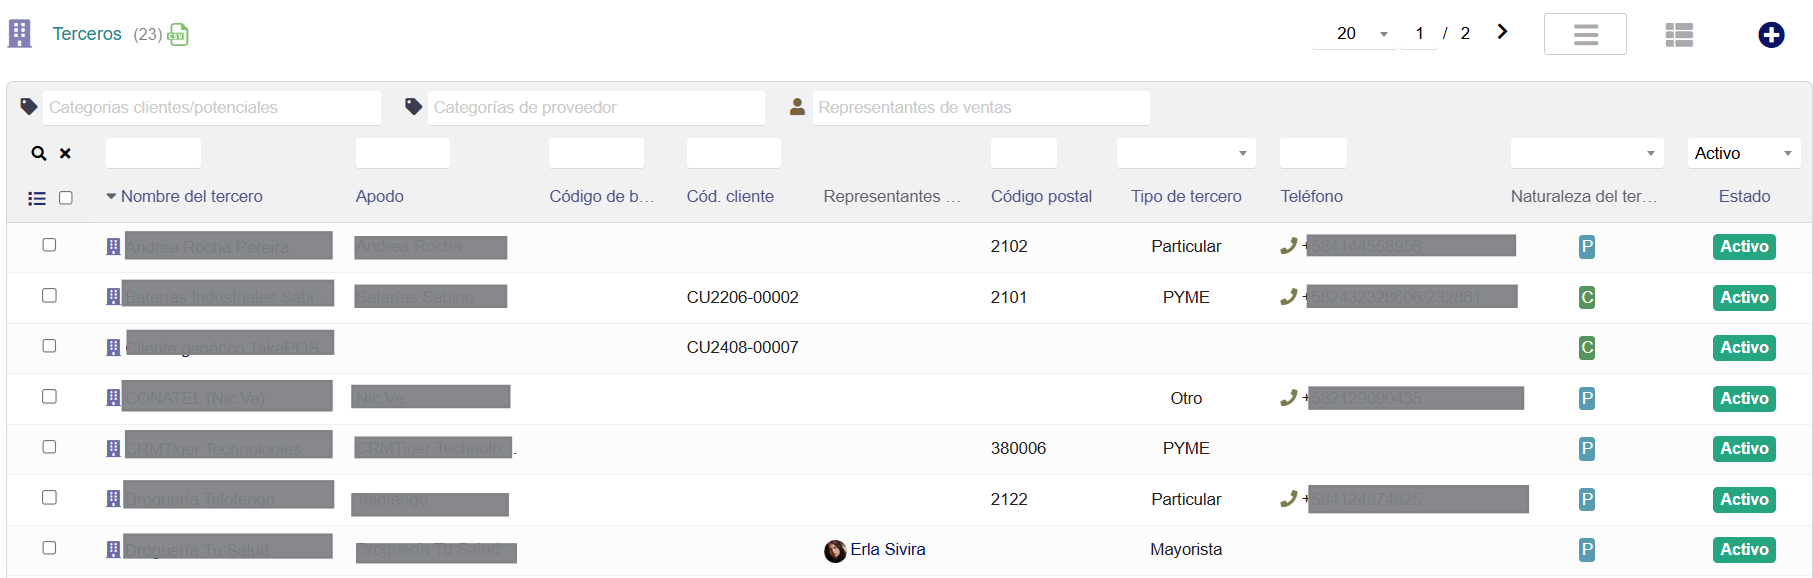Select the checkbox for CU2408-00007 row
This screenshot has width=1813, height=578.
pyautogui.click(x=49, y=347)
